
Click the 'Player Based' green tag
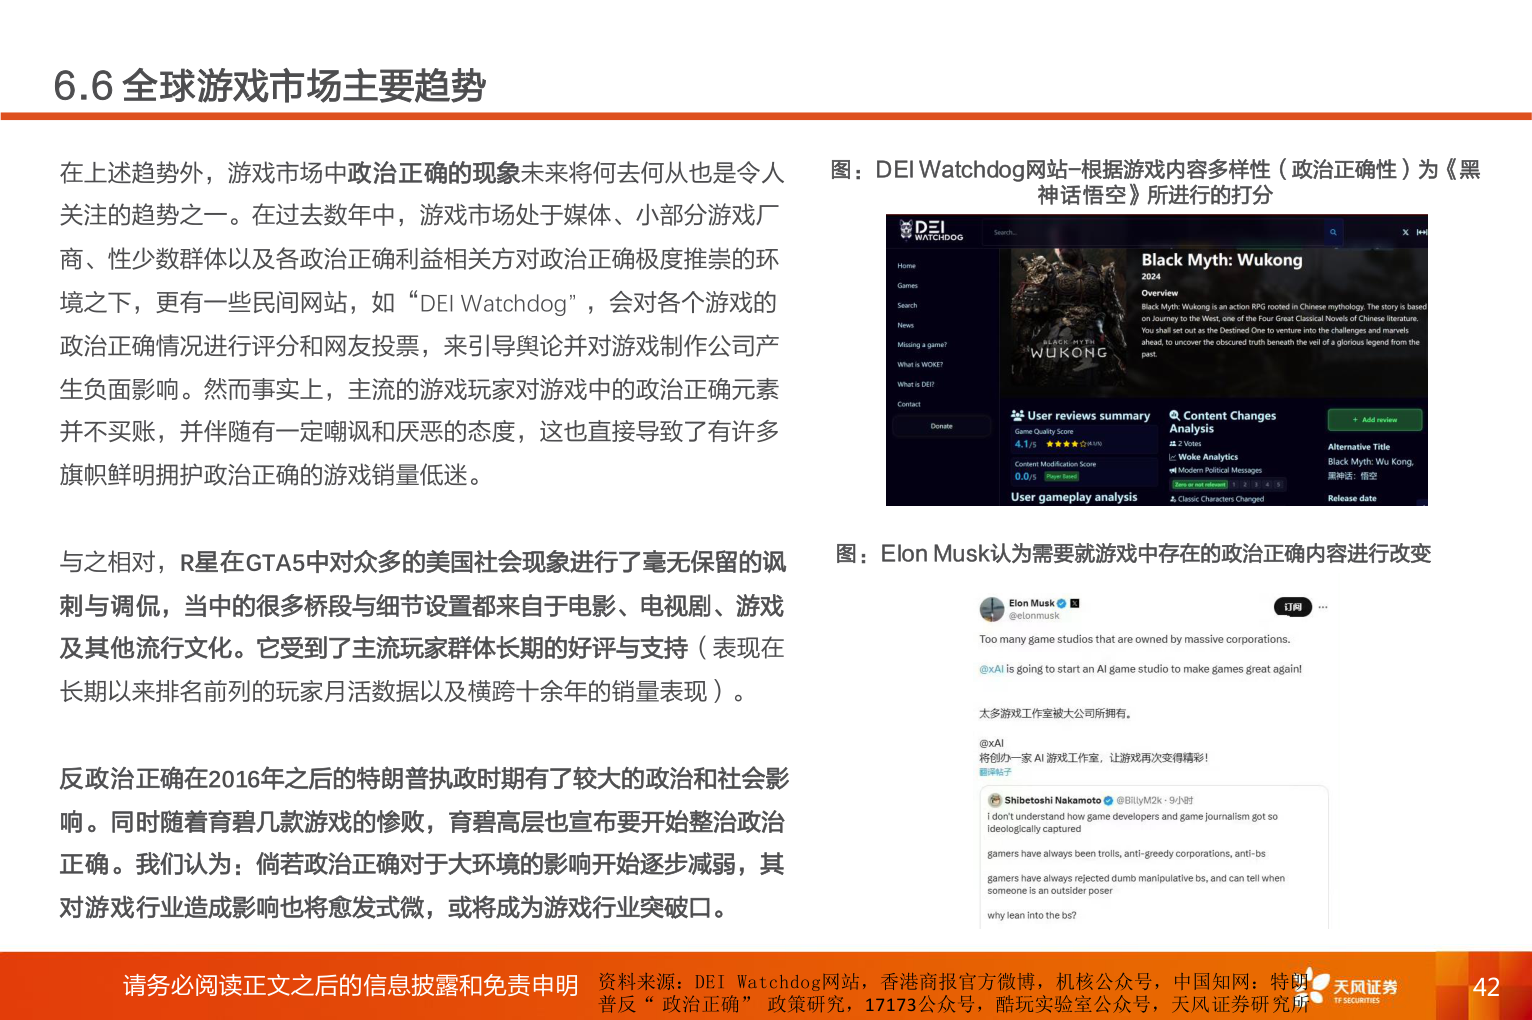click(1061, 476)
